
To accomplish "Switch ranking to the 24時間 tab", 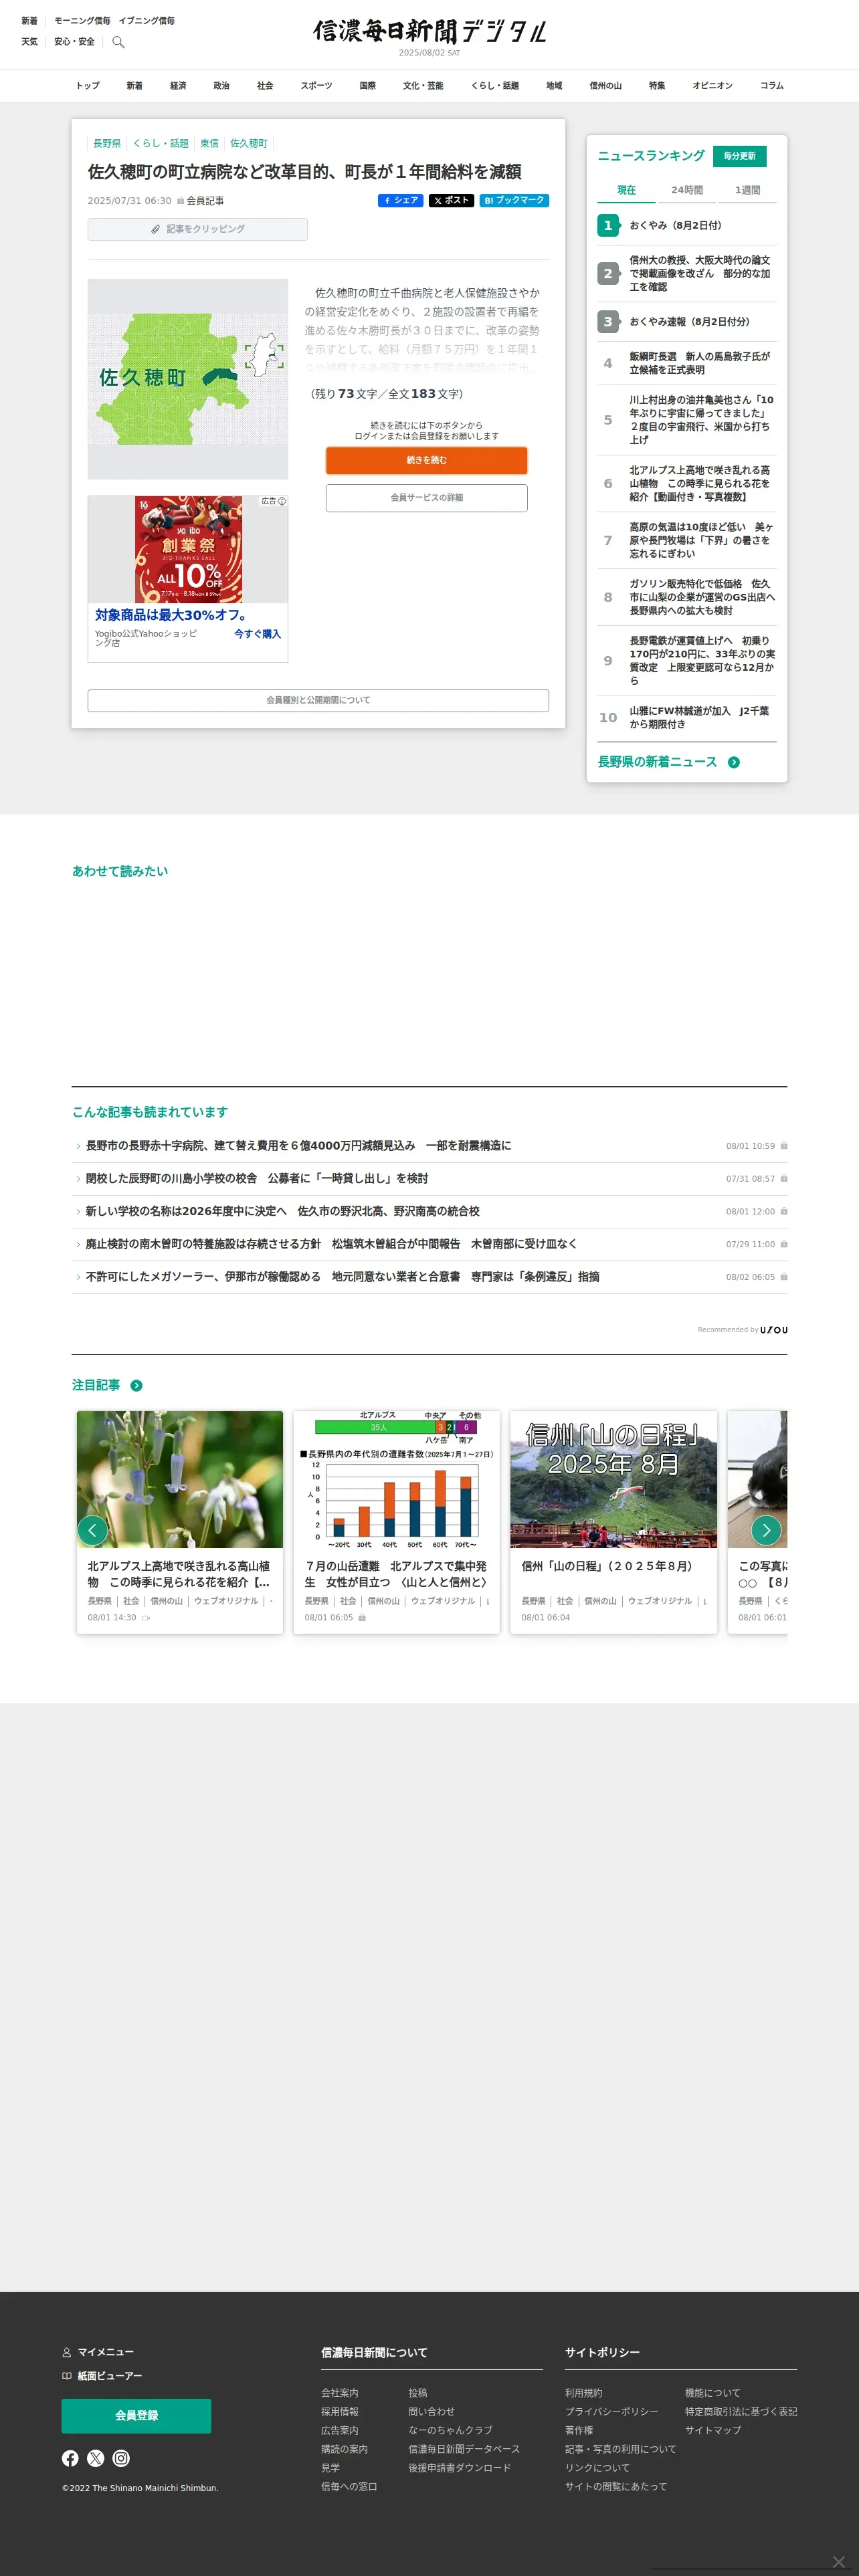I will tap(686, 190).
